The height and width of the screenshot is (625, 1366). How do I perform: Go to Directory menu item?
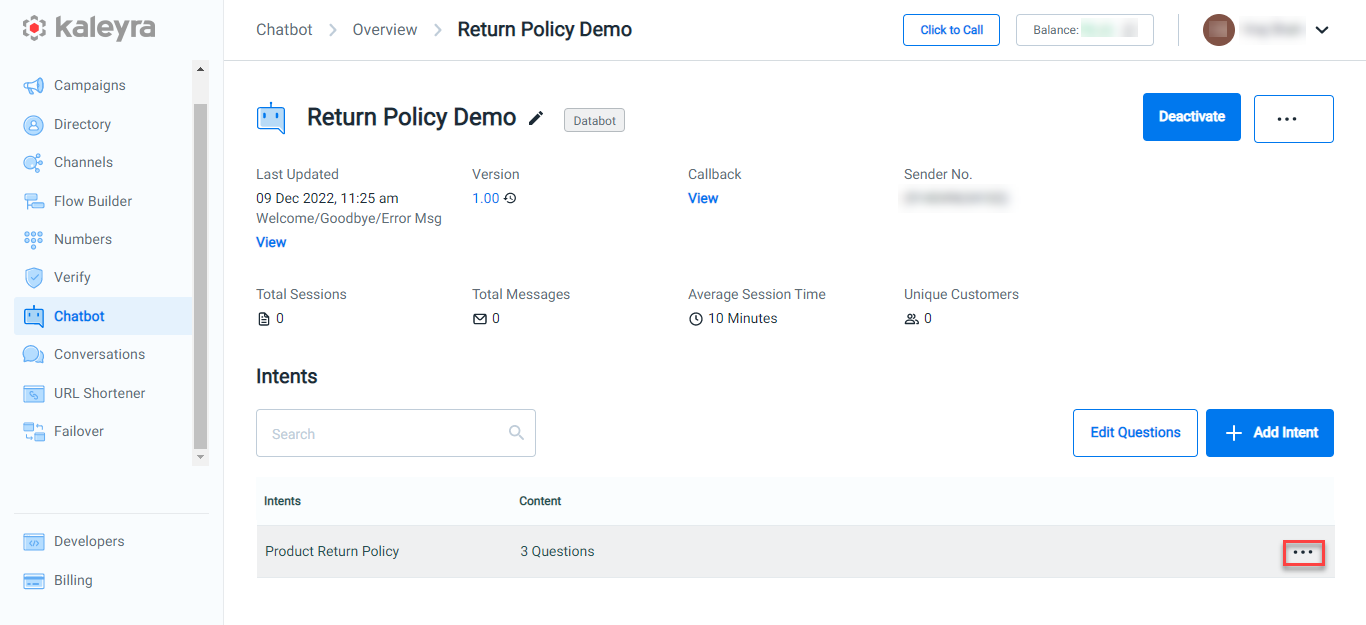82,125
